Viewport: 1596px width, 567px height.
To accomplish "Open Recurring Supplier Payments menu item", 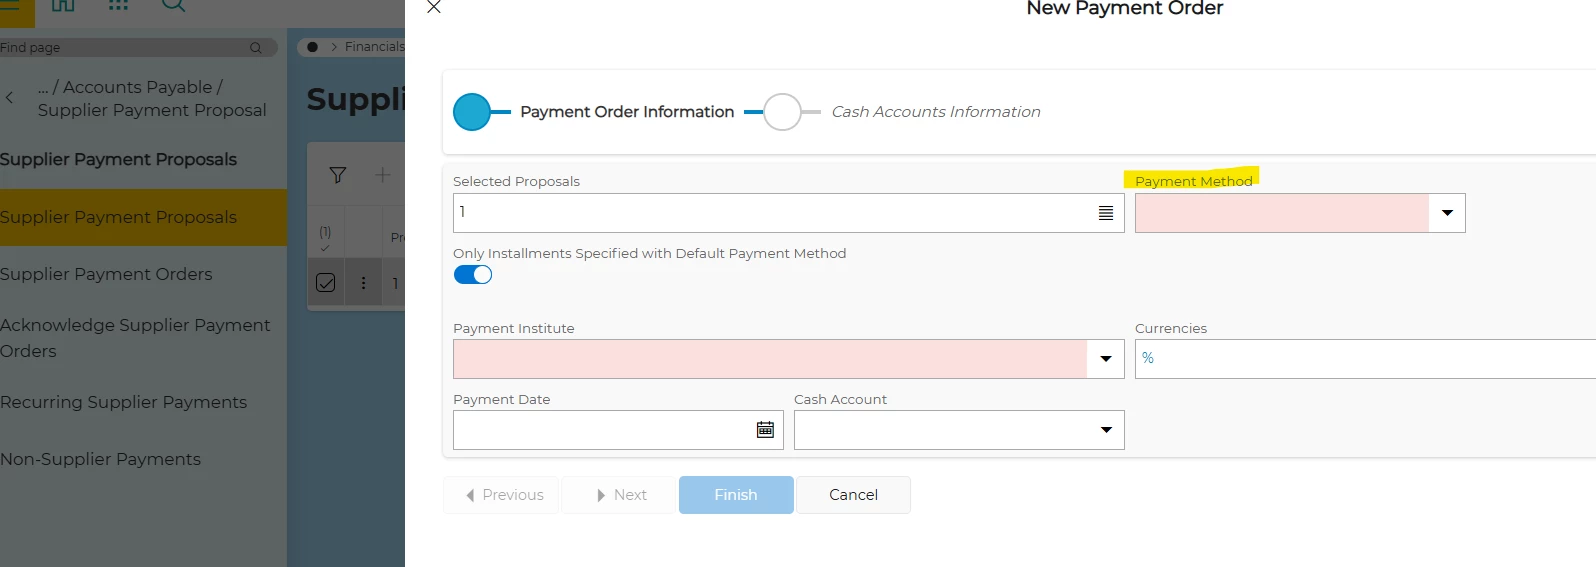I will coord(123,402).
